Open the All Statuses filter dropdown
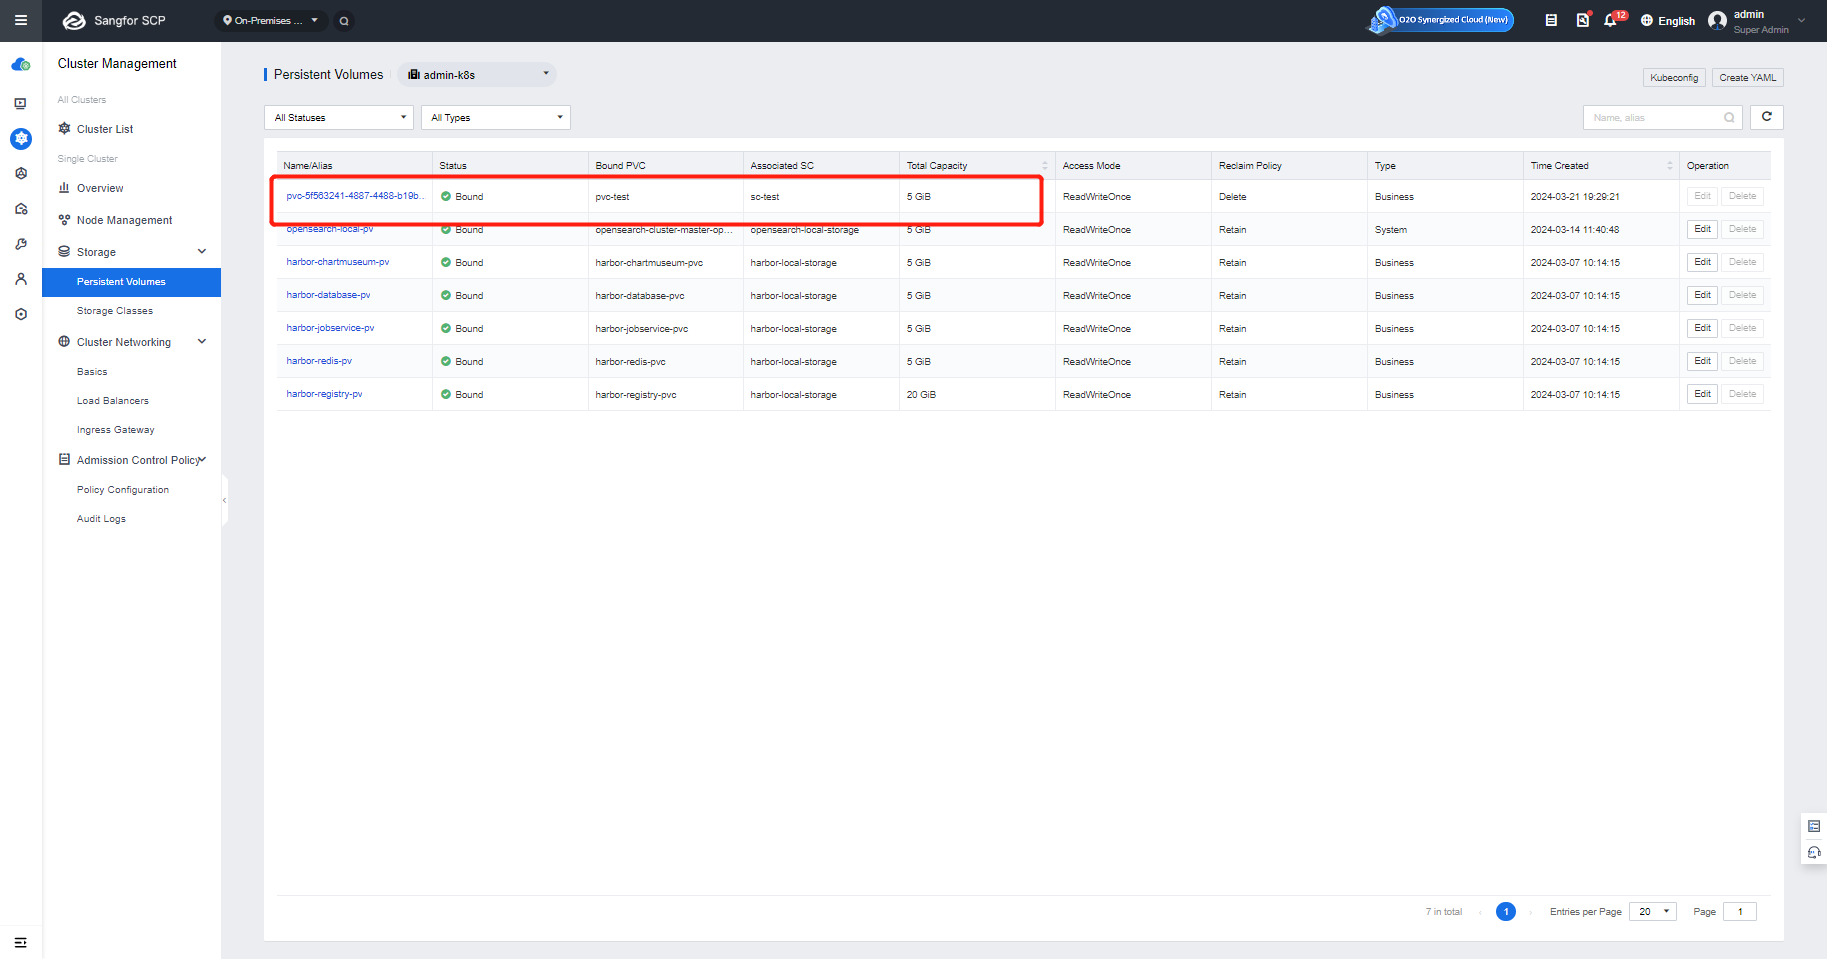This screenshot has height=959, width=1827. click(339, 118)
